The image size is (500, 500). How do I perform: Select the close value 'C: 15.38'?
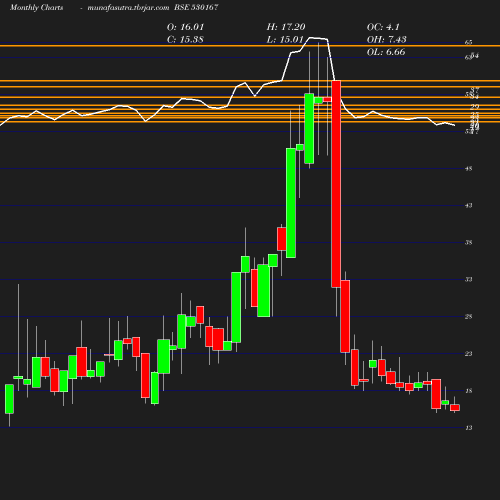(185, 39)
